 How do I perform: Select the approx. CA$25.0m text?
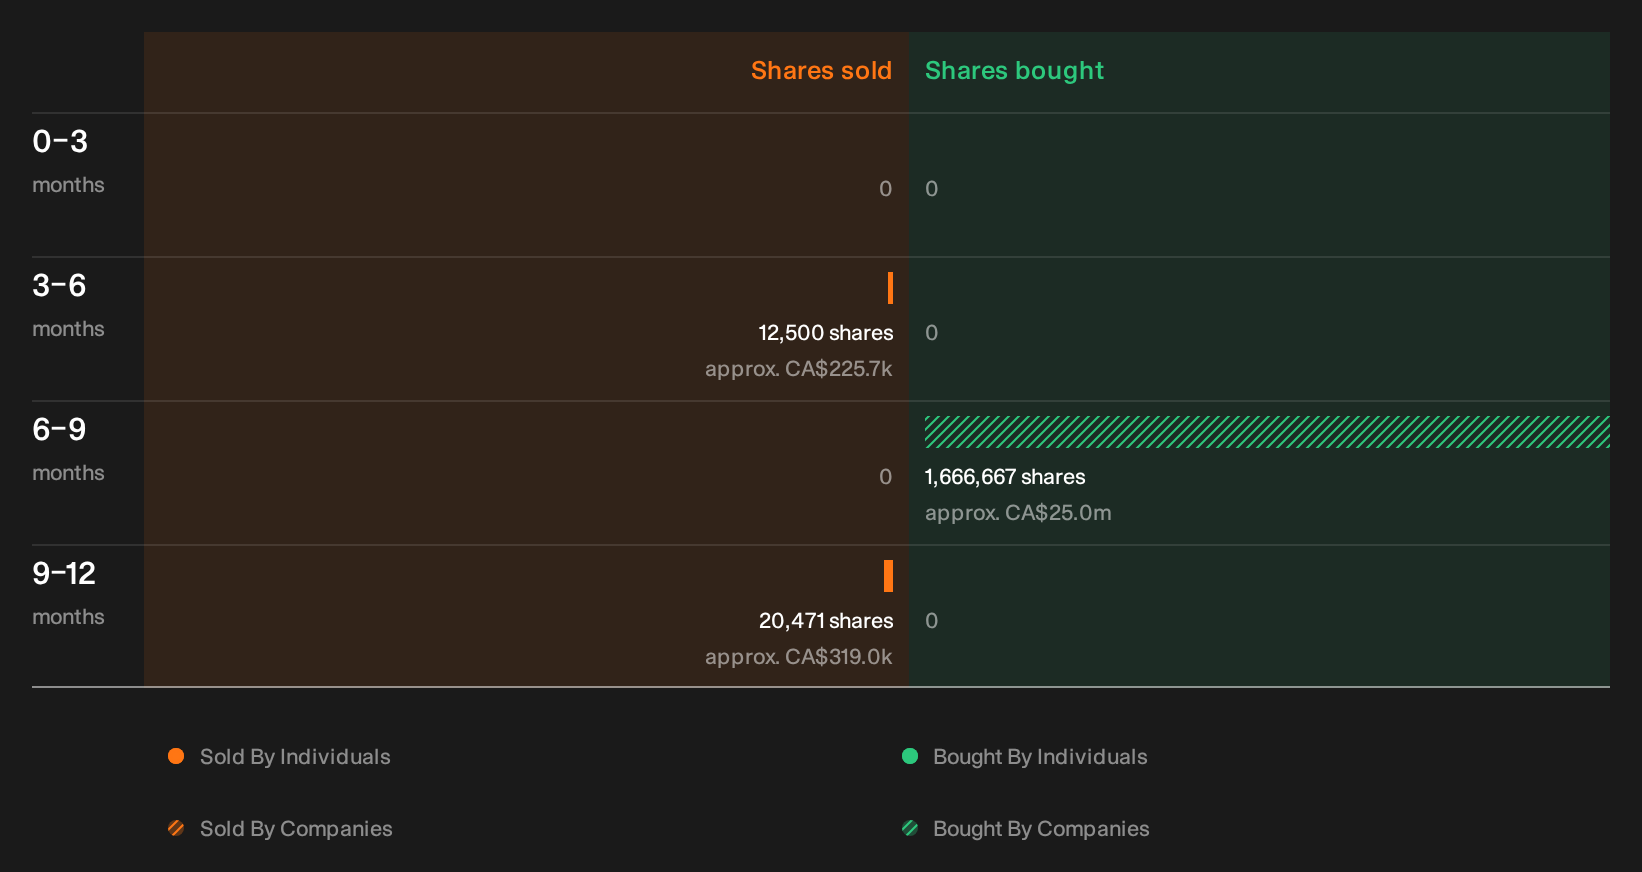[x=1018, y=513]
